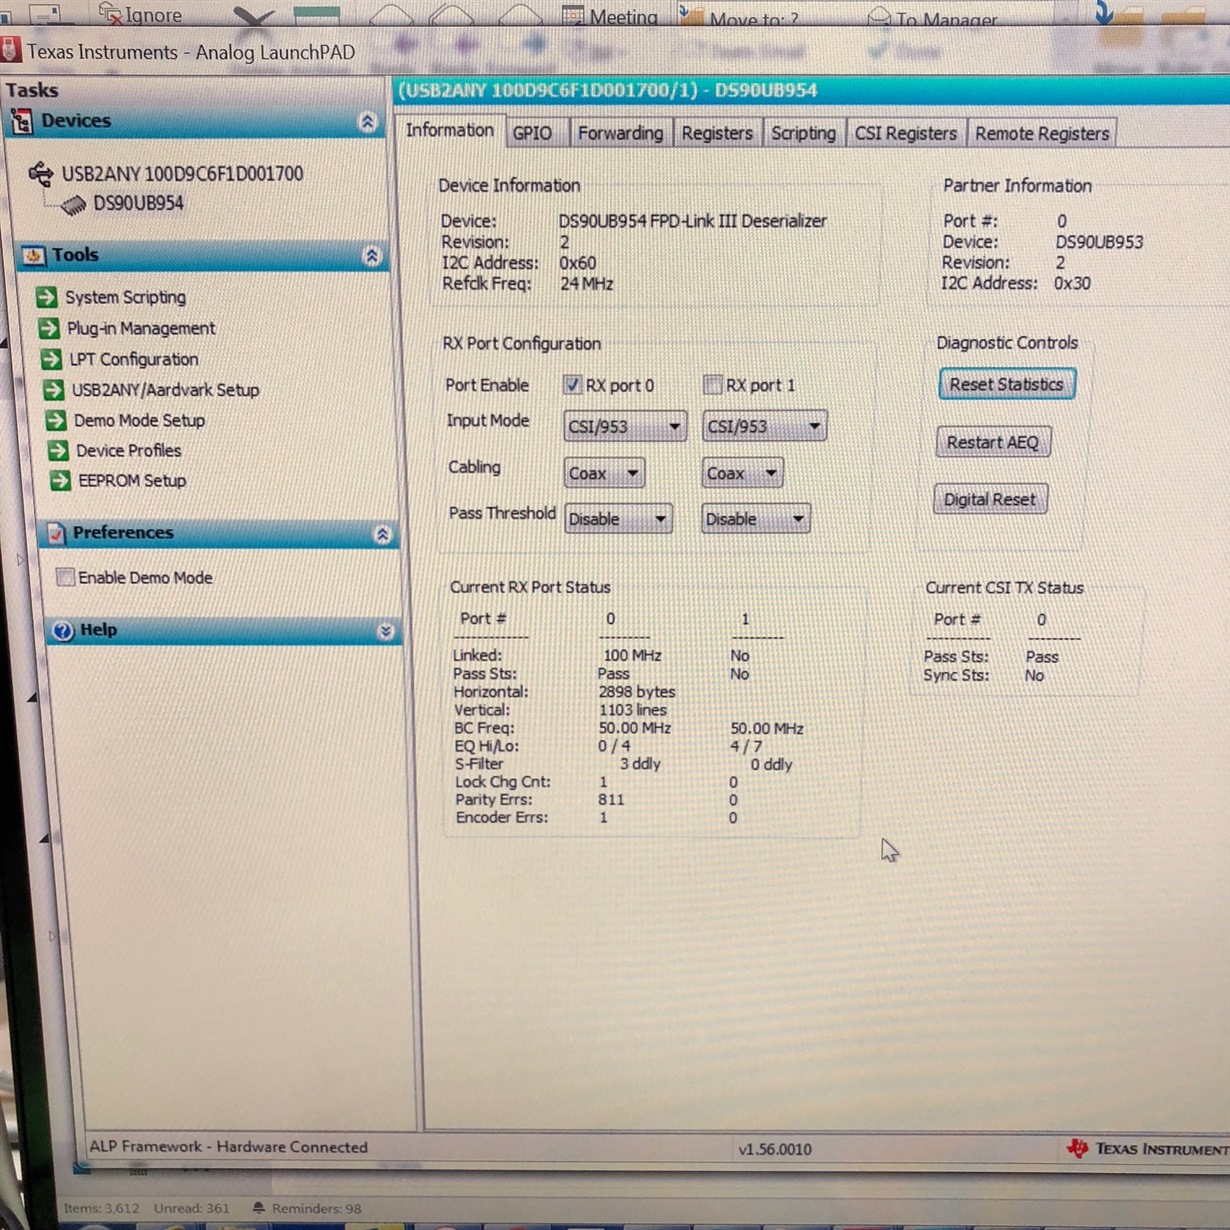Screen dimensions: 1230x1230
Task: Click the Preferences panel header icon
Action: 56,533
